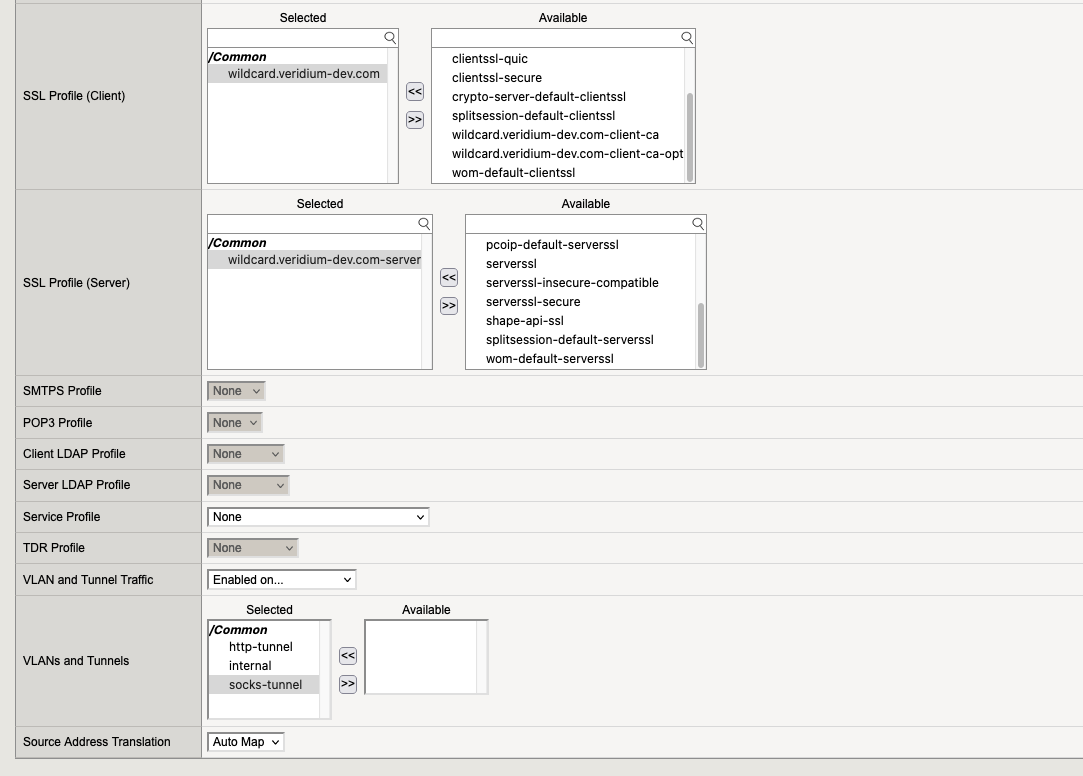The width and height of the screenshot is (1083, 776).
Task: Open the VLAN and Tunnel Traffic dropdown
Action: [282, 580]
